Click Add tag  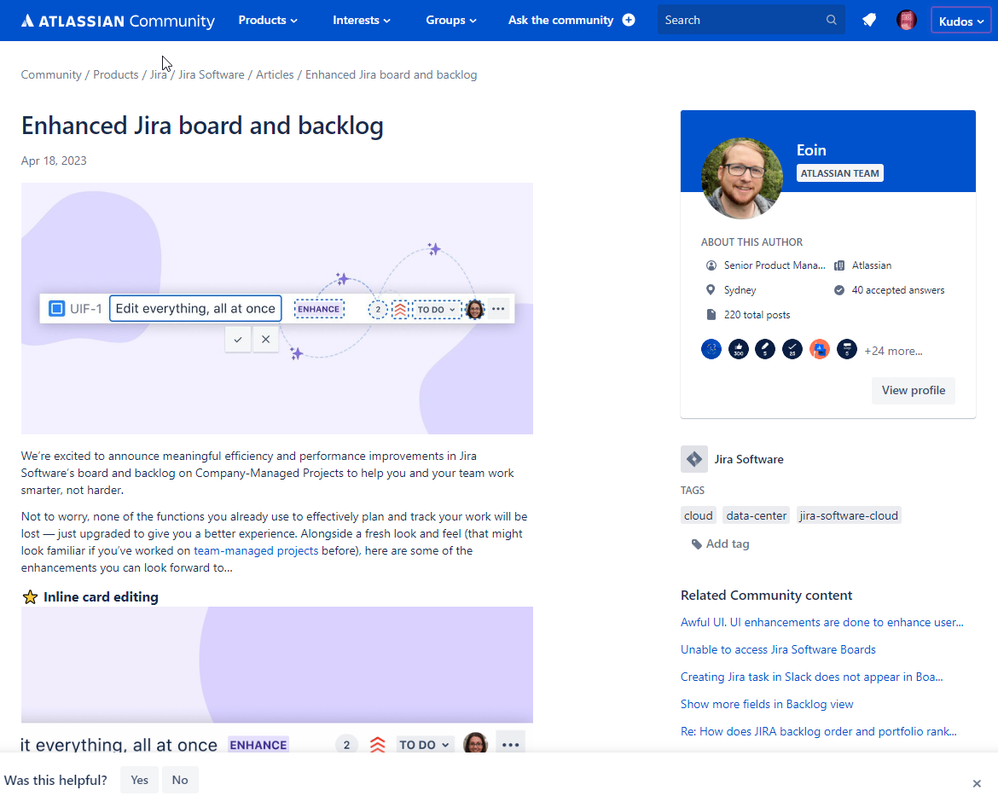[720, 544]
